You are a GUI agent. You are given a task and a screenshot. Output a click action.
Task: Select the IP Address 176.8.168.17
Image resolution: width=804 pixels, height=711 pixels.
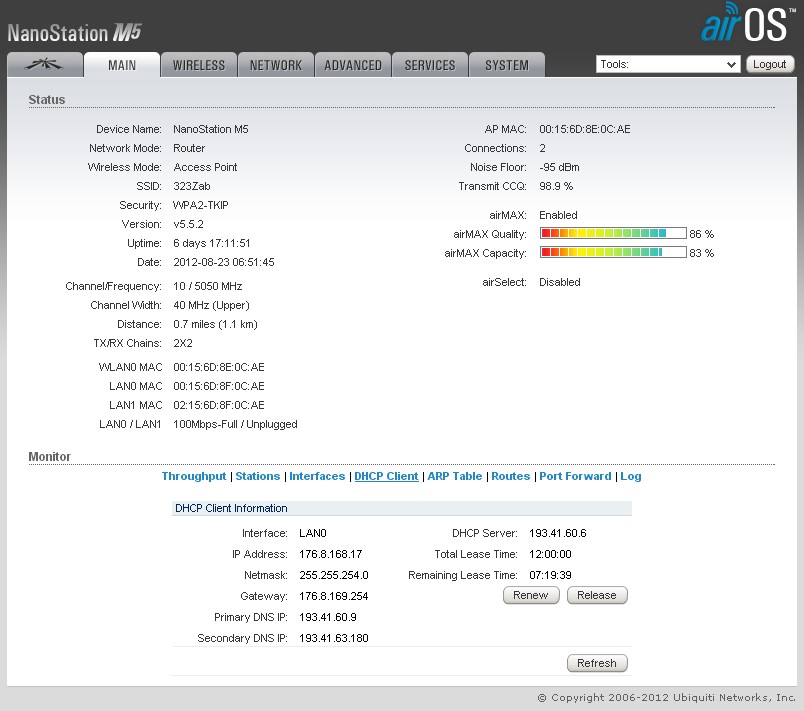tap(331, 554)
